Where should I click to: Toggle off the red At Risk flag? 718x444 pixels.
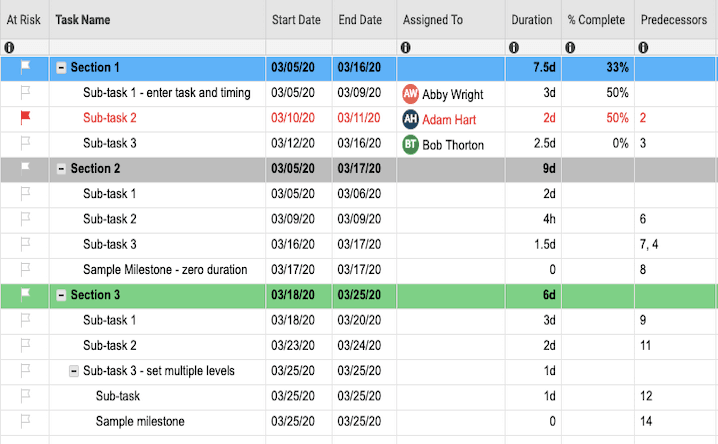(26, 118)
